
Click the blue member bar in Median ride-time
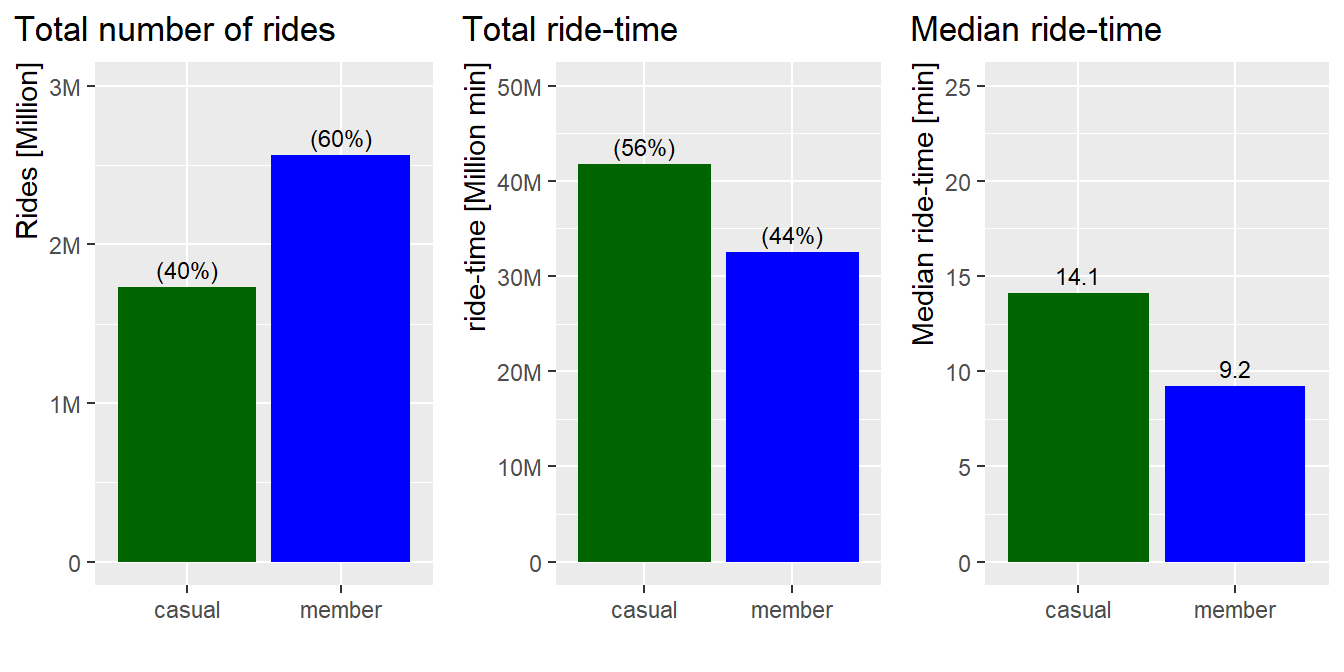(1235, 474)
